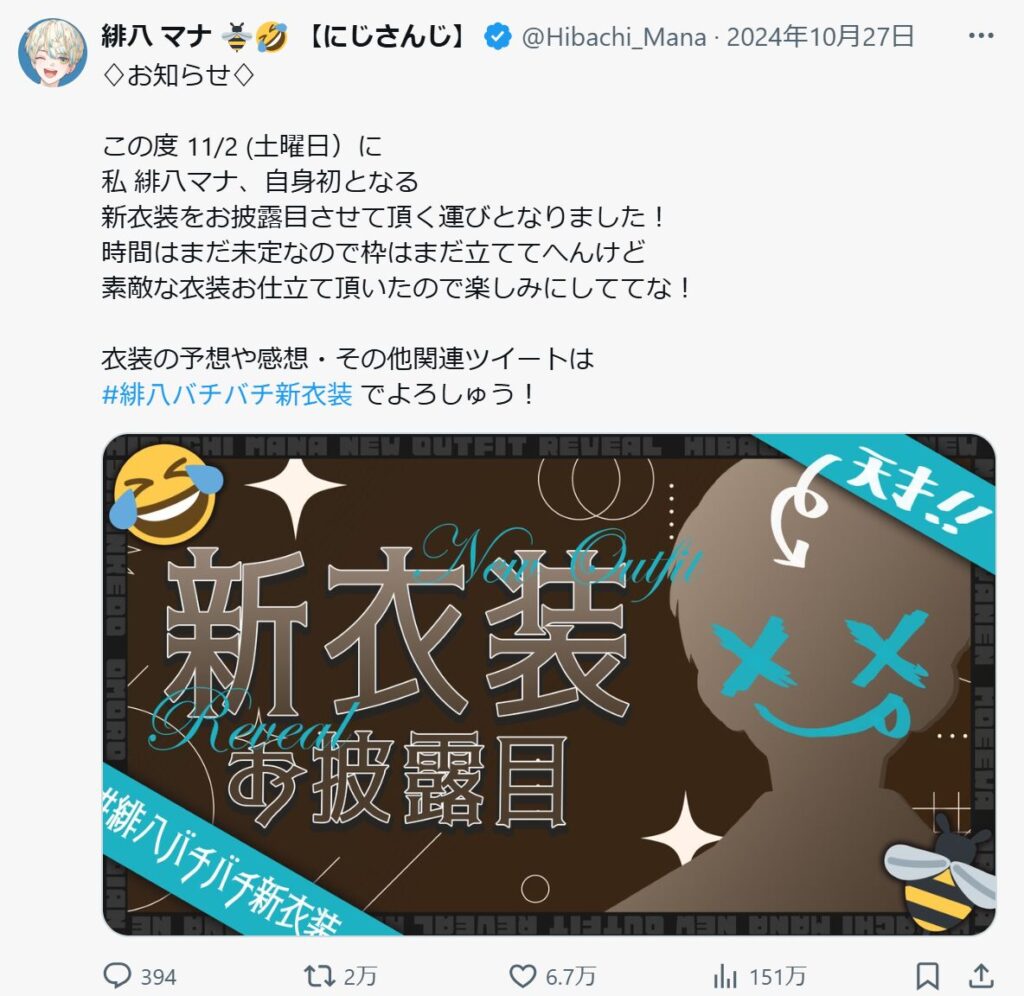Open the 2024年10月27日 timestamp link

coord(820,37)
